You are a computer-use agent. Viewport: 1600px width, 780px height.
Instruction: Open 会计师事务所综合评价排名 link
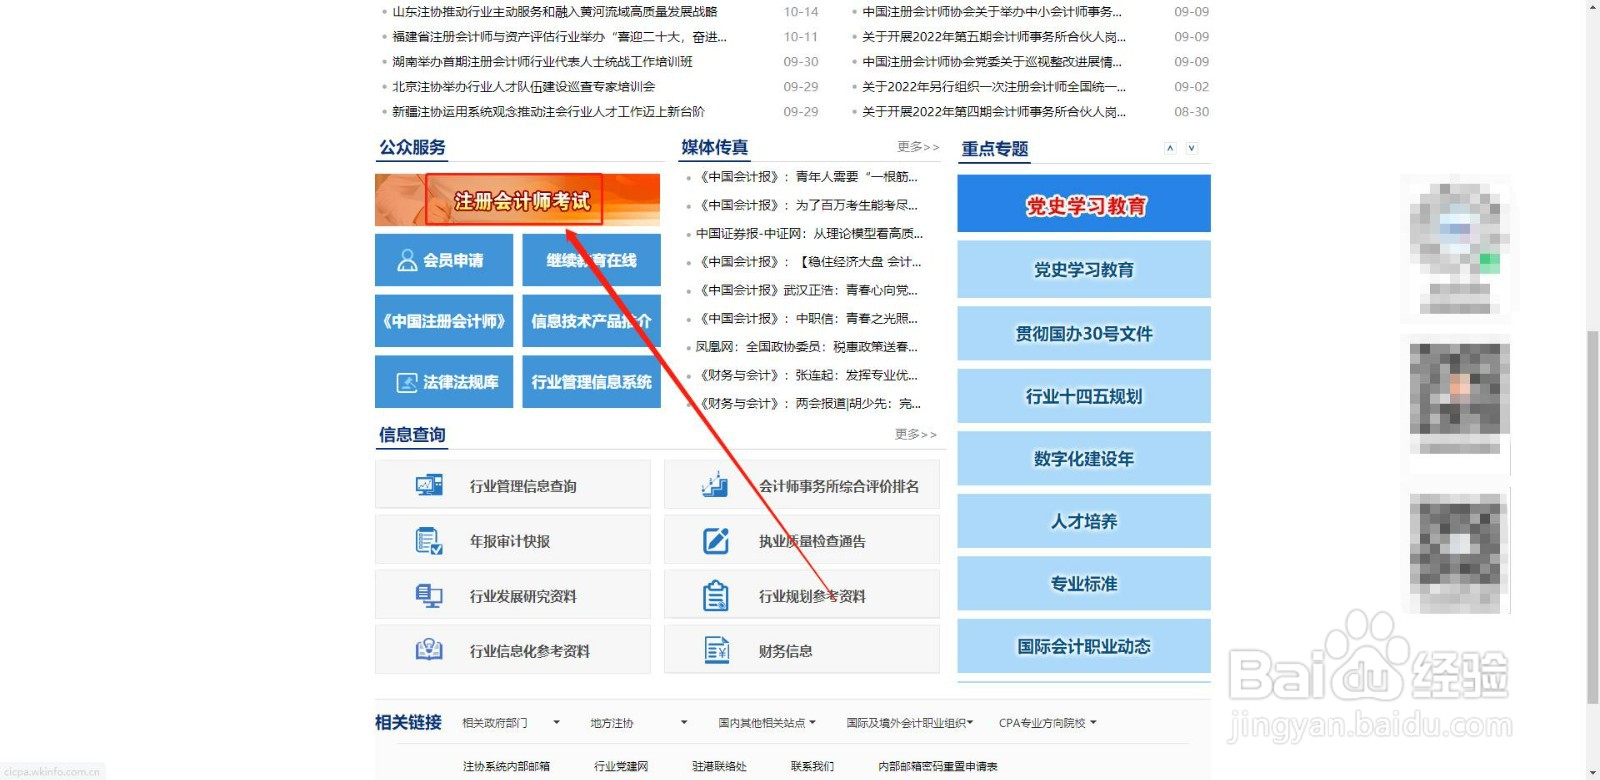tap(839, 486)
